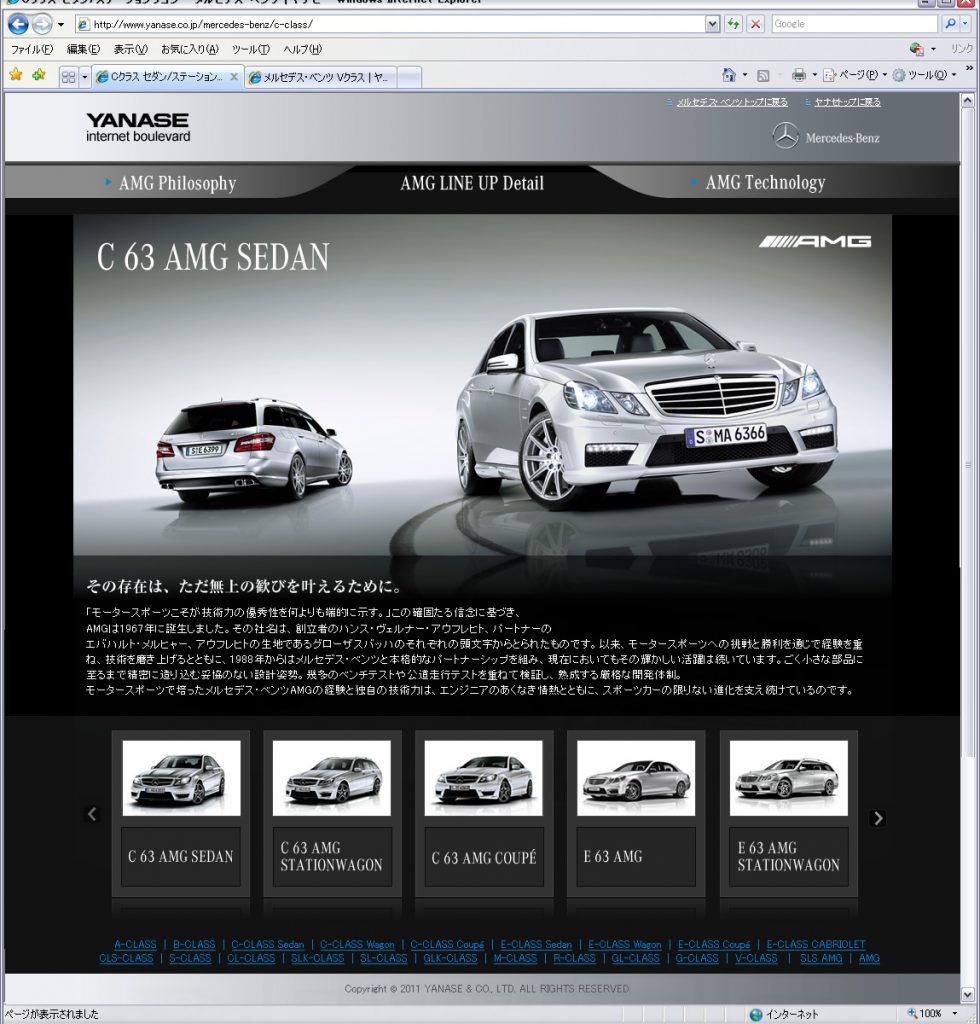980x1024 pixels.
Task: Click the E-CLASS CABRIOLET footer link
Action: [x=816, y=944]
